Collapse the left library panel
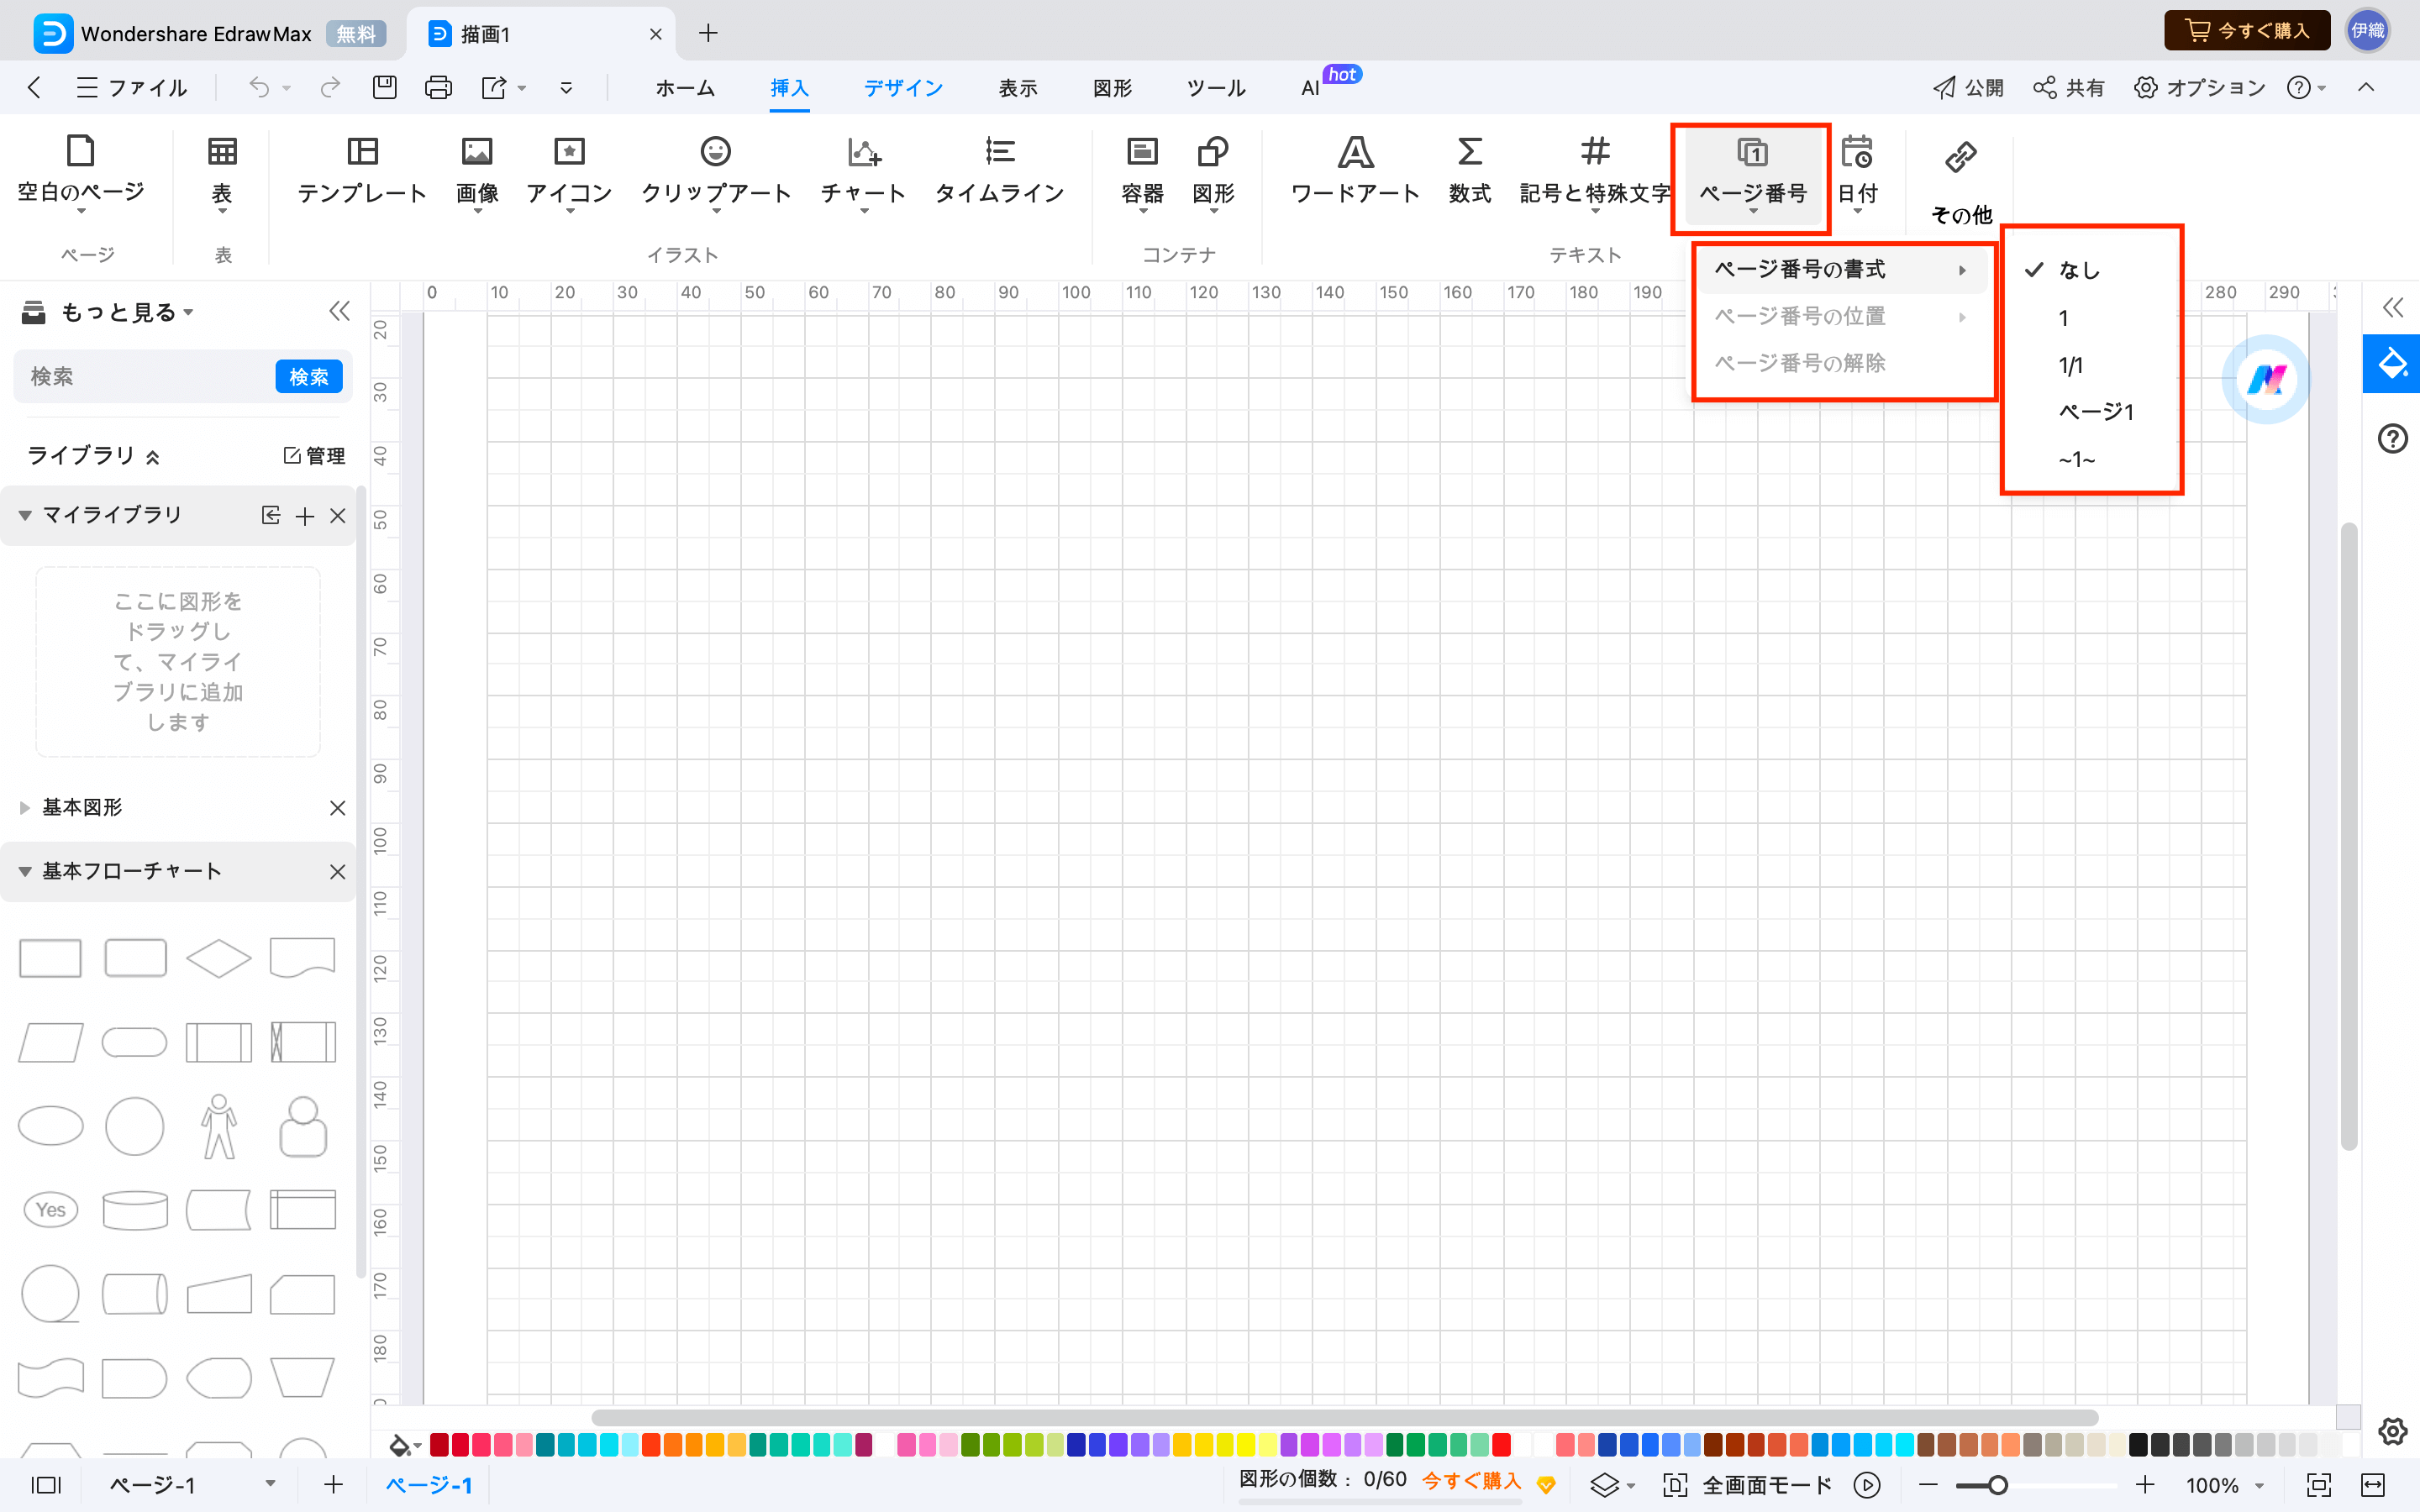 [340, 312]
